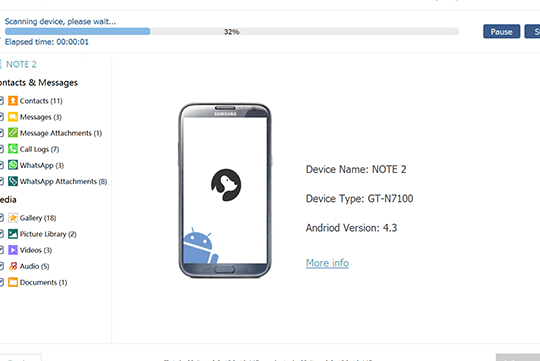Click the green Message Attachments icon
540x361 pixels.
point(13,133)
